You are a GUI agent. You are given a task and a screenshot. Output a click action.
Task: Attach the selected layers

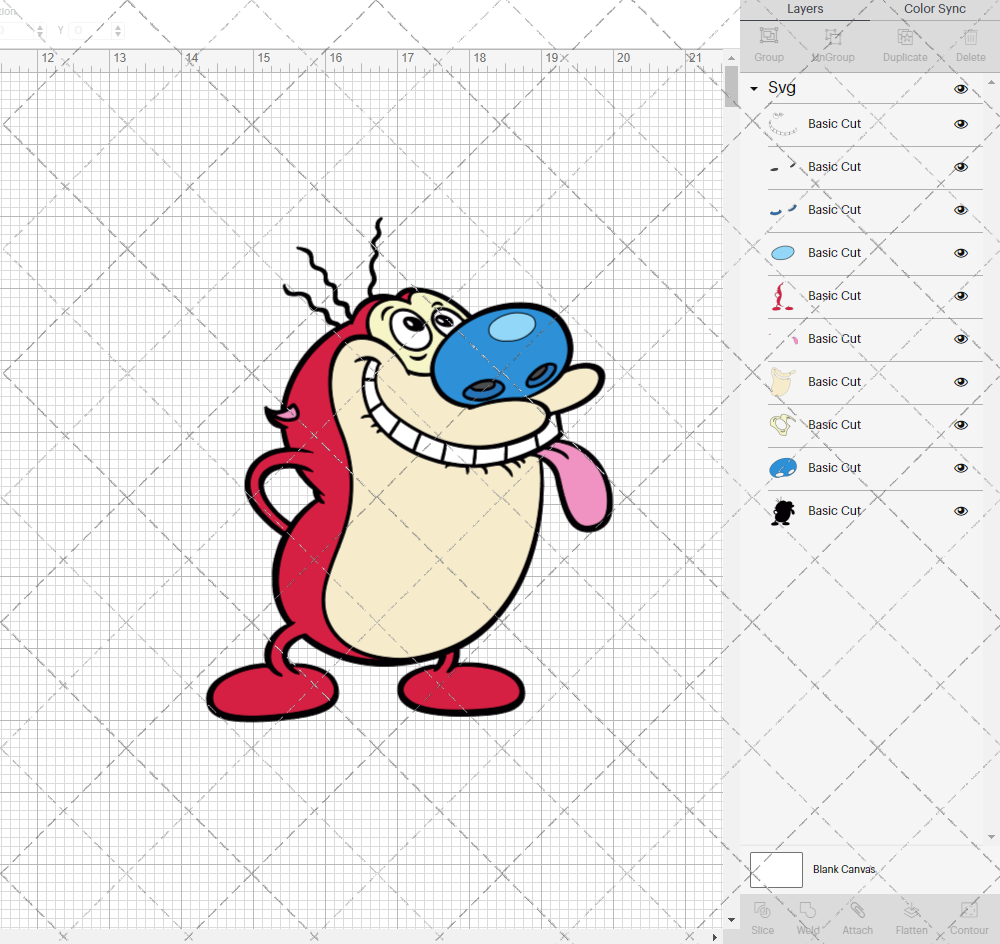click(857, 917)
